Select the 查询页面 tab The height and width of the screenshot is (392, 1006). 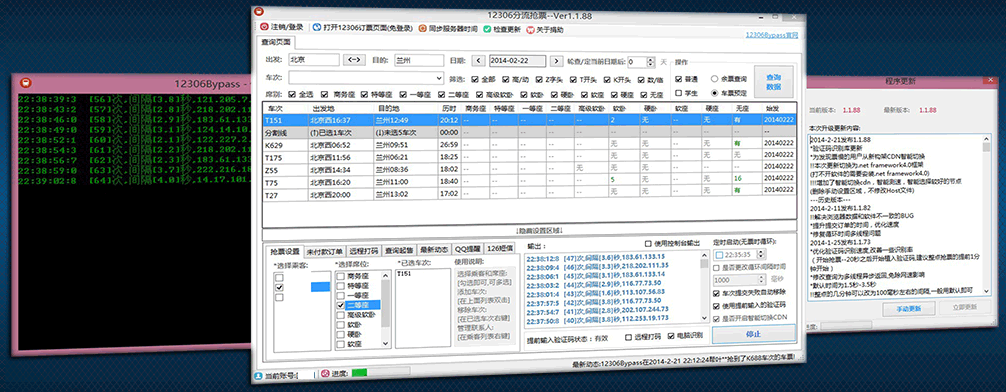(x=275, y=42)
